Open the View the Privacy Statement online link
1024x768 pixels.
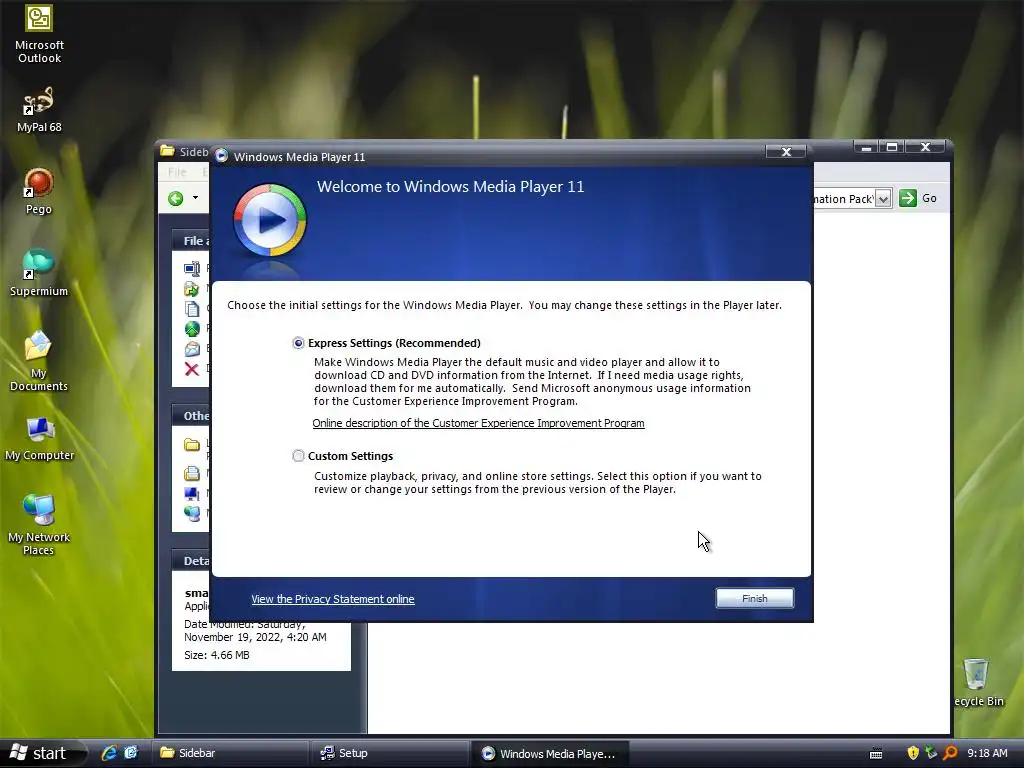coord(332,599)
